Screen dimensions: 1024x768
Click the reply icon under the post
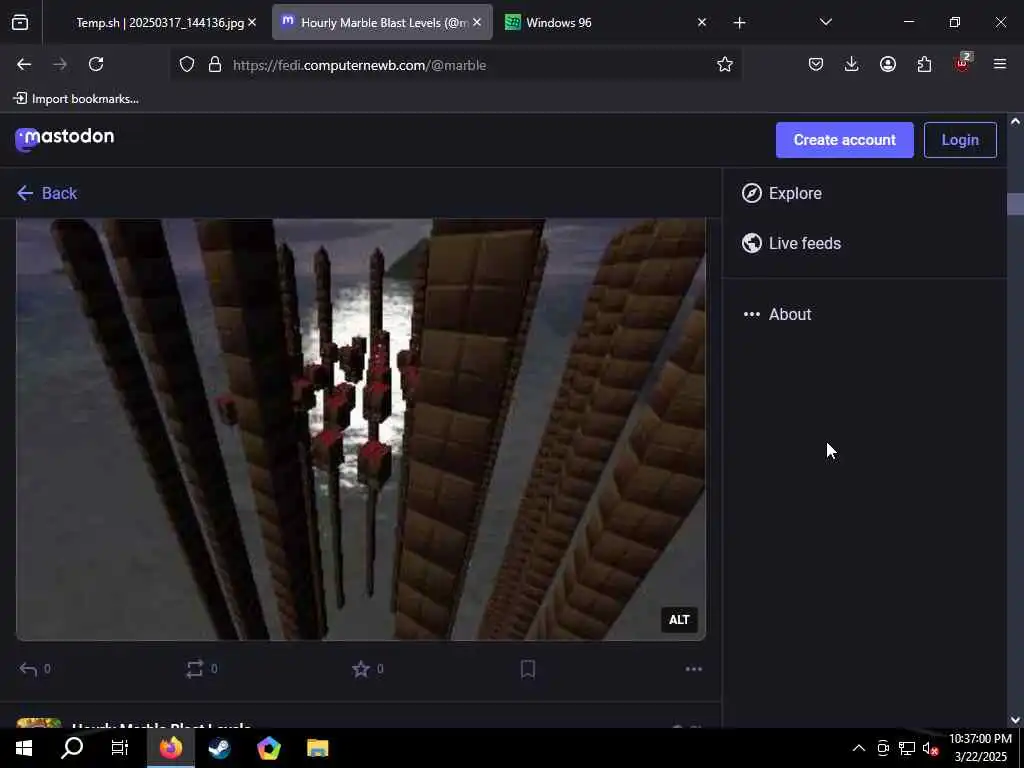[x=28, y=669]
